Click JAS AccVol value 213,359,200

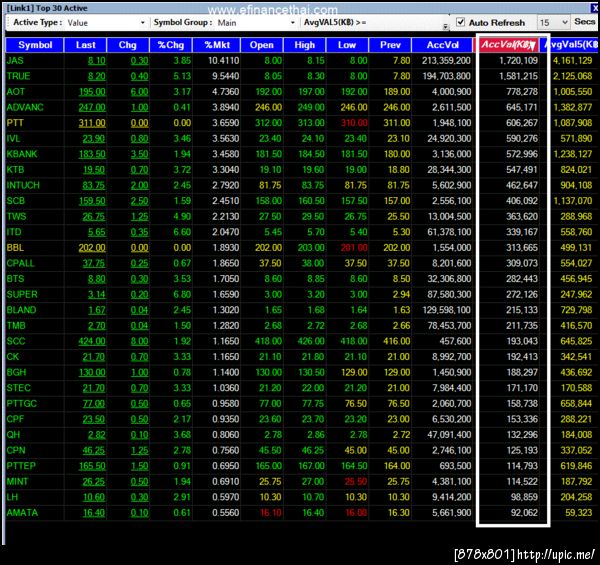click(x=446, y=60)
